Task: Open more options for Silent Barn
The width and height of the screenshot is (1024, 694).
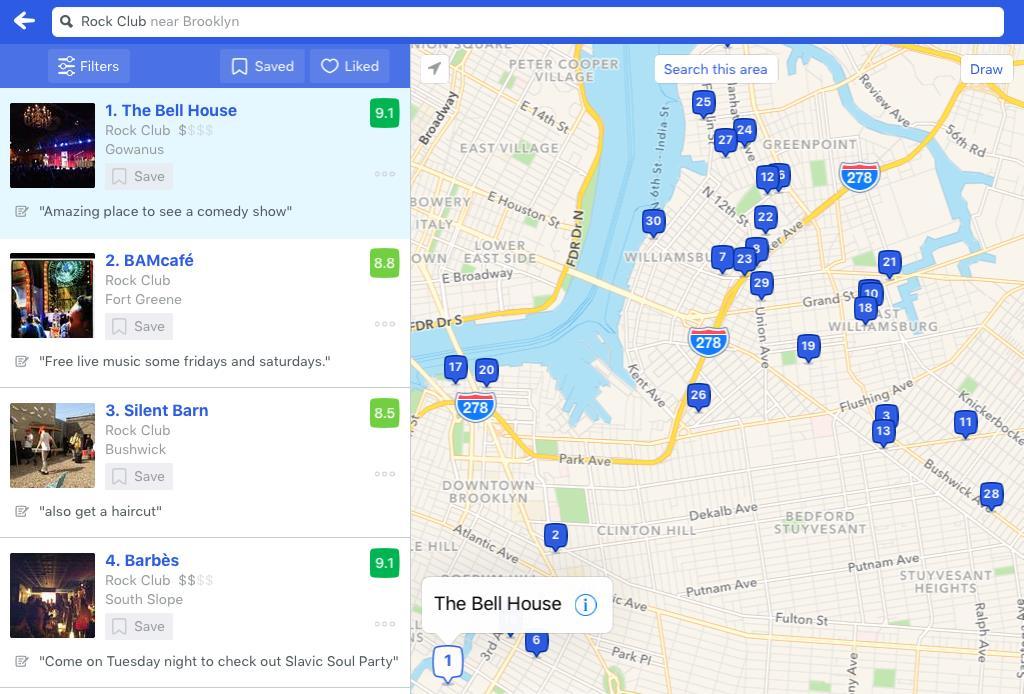Action: point(385,474)
